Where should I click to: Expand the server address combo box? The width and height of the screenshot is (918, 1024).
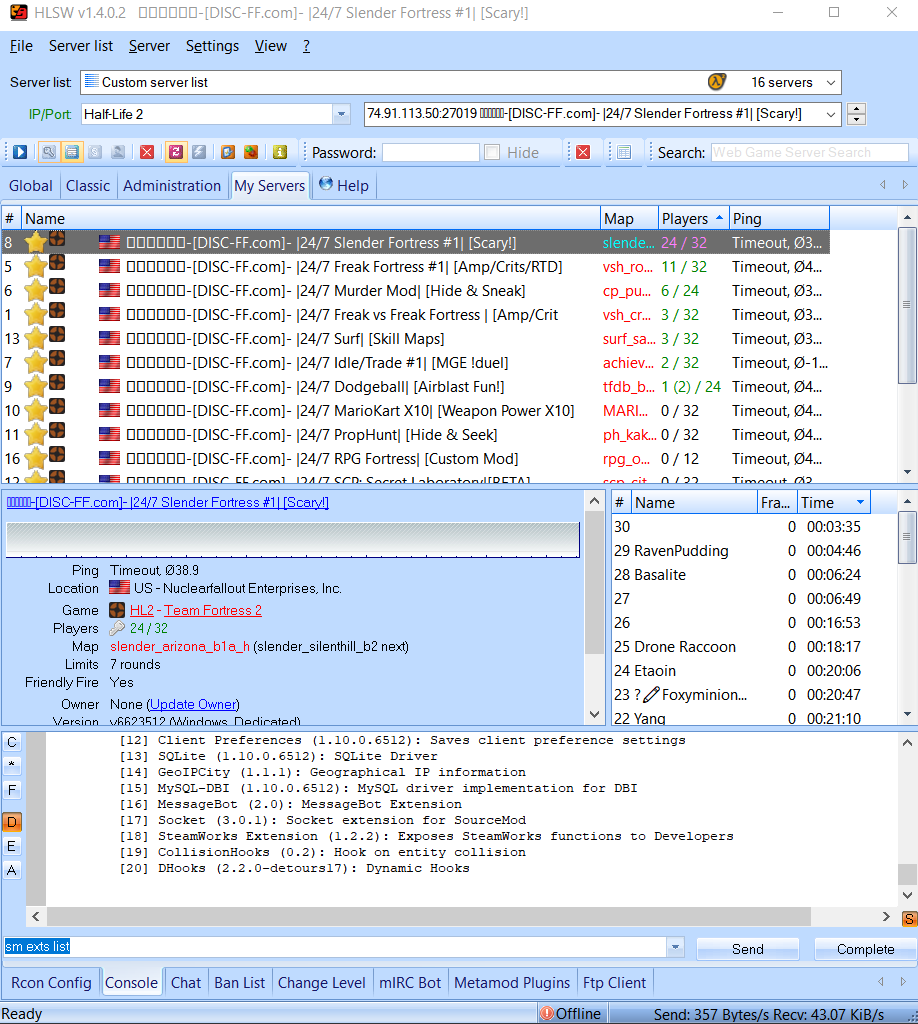831,114
